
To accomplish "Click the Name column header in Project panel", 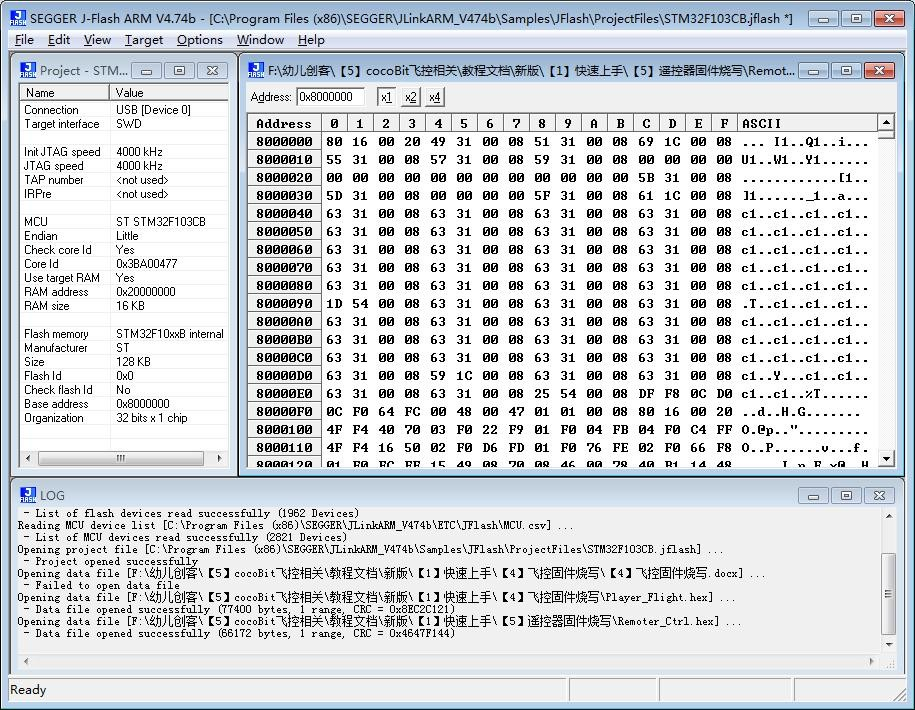I will [x=64, y=93].
